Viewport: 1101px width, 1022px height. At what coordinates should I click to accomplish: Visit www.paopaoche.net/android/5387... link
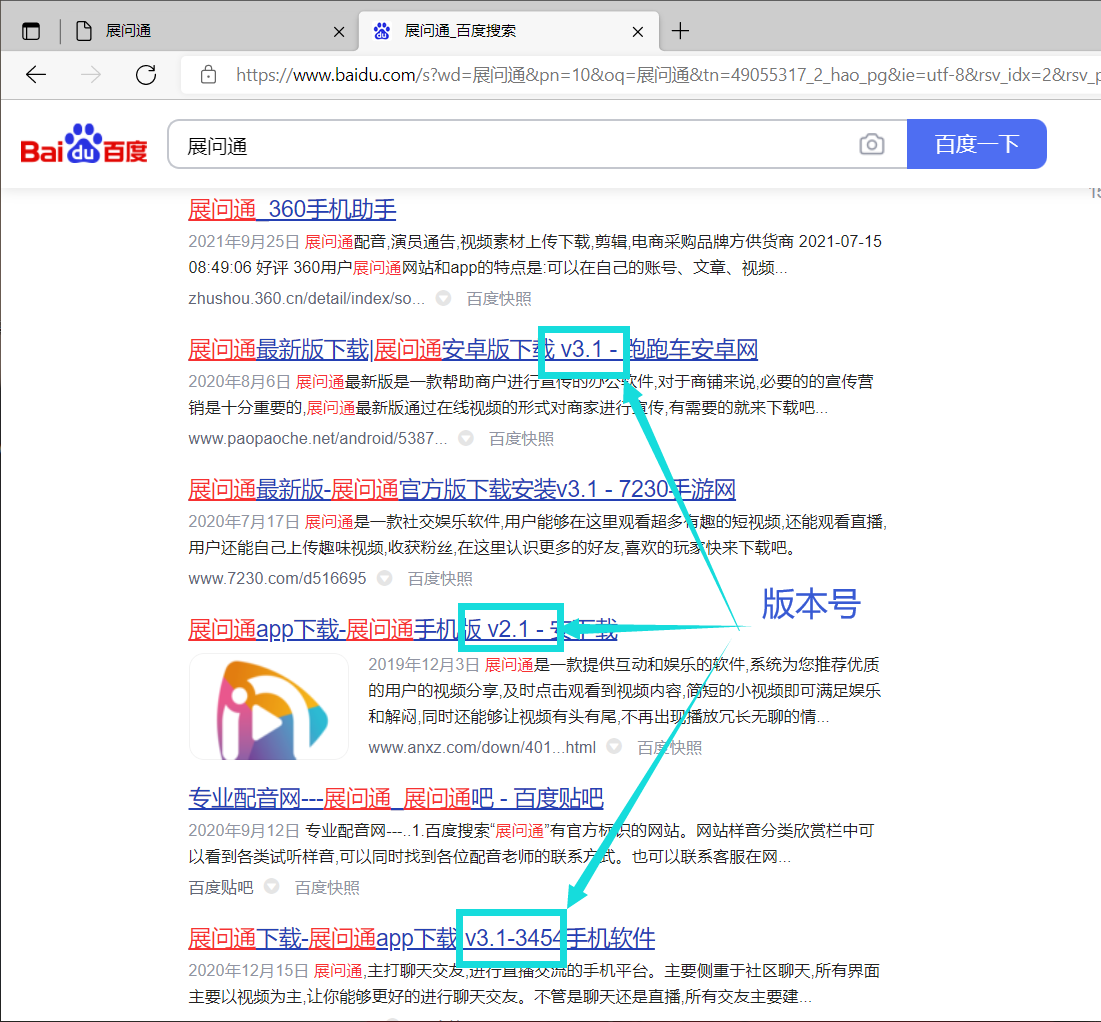(317, 438)
